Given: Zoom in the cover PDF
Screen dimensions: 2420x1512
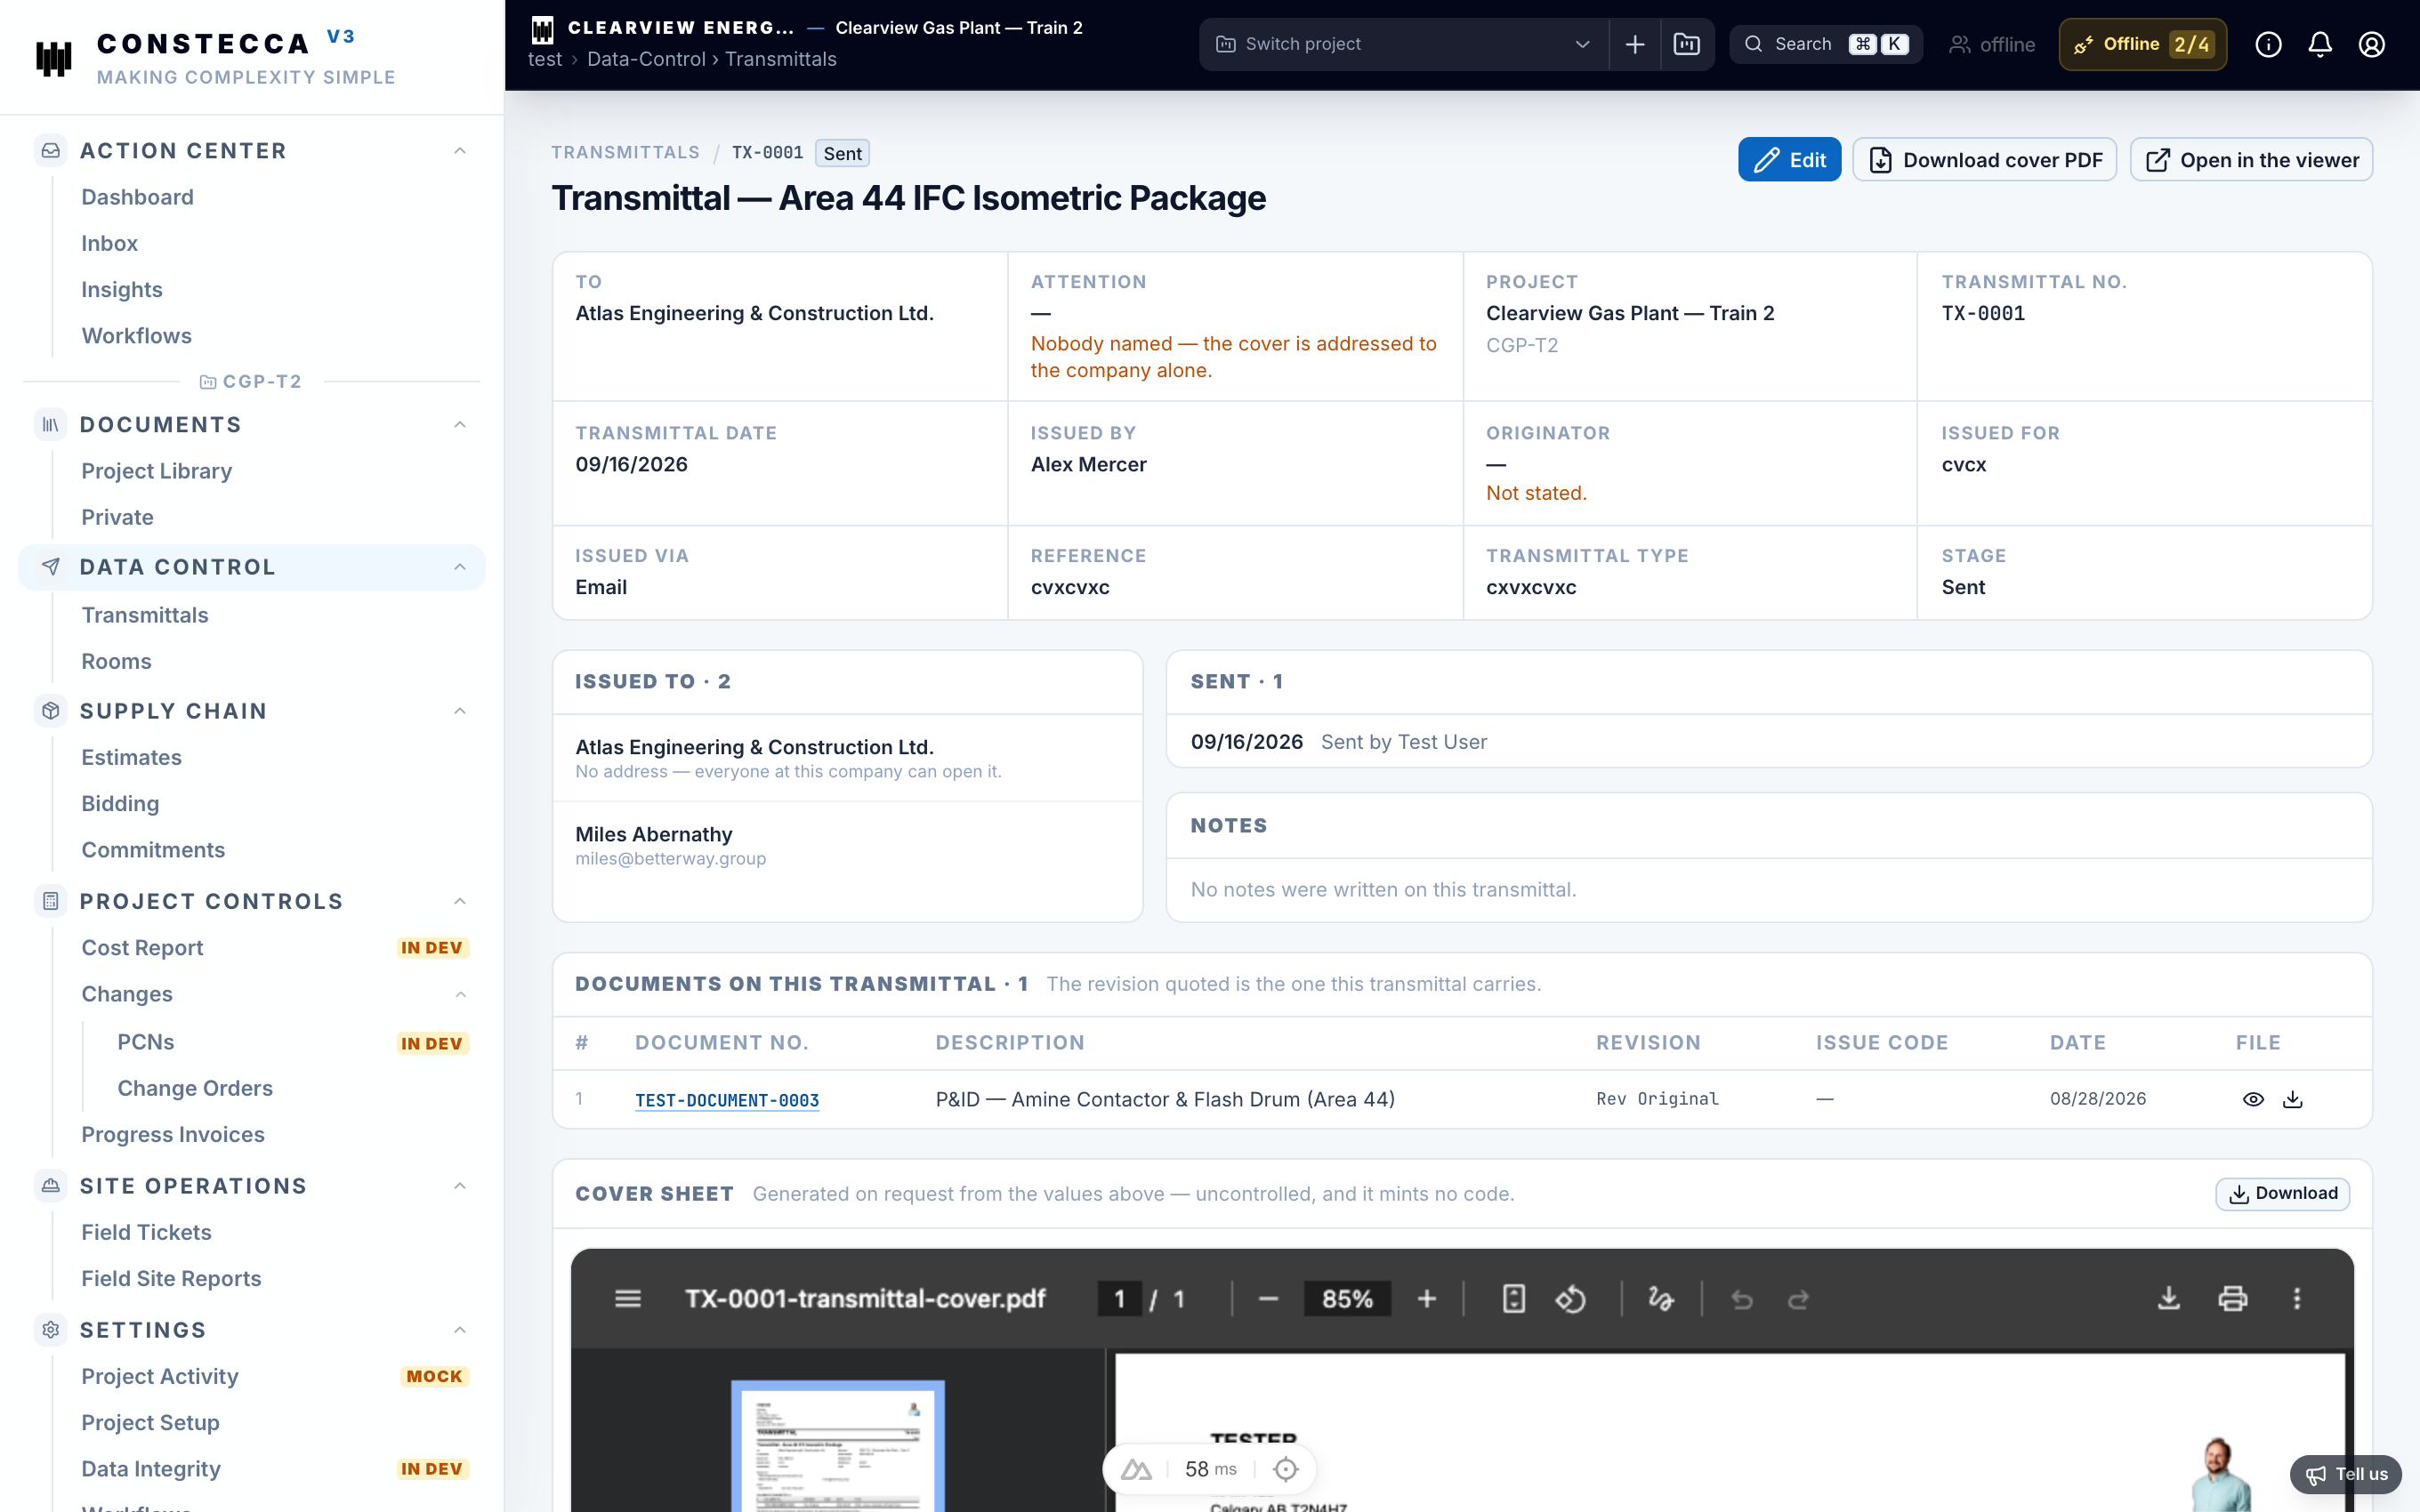Looking at the screenshot, I should click(1427, 1298).
